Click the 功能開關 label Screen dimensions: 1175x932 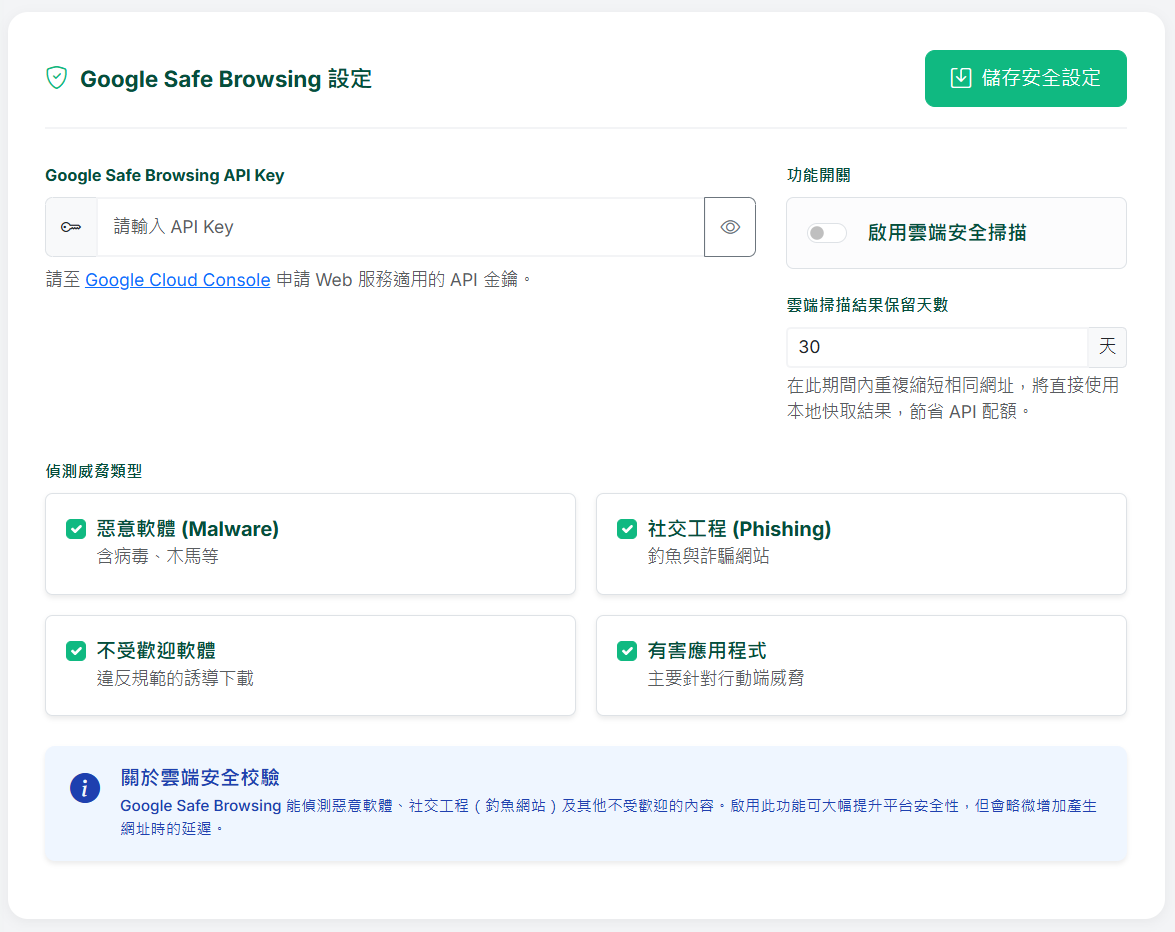pyautogui.click(x=818, y=175)
